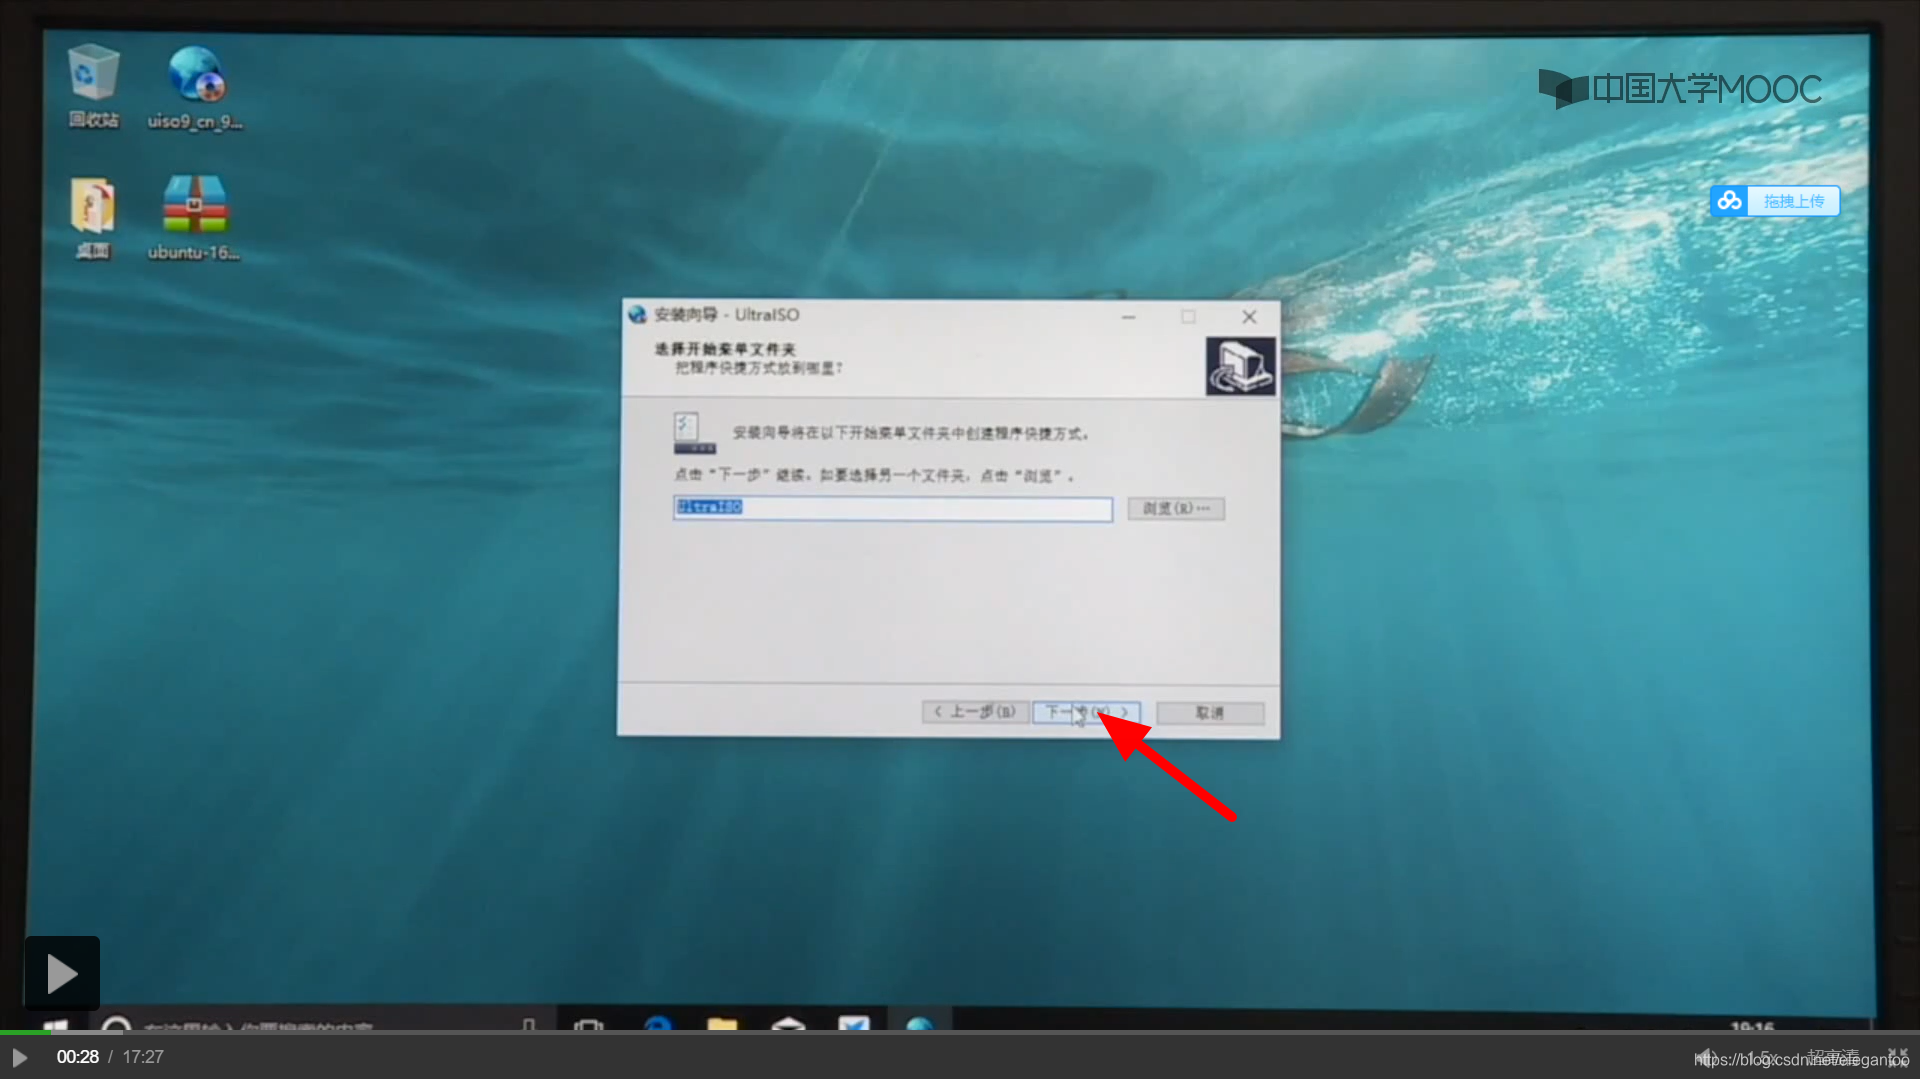The height and width of the screenshot is (1079, 1920).
Task: Click the Baidu cloud icon of the upload widget
Action: coord(1729,201)
